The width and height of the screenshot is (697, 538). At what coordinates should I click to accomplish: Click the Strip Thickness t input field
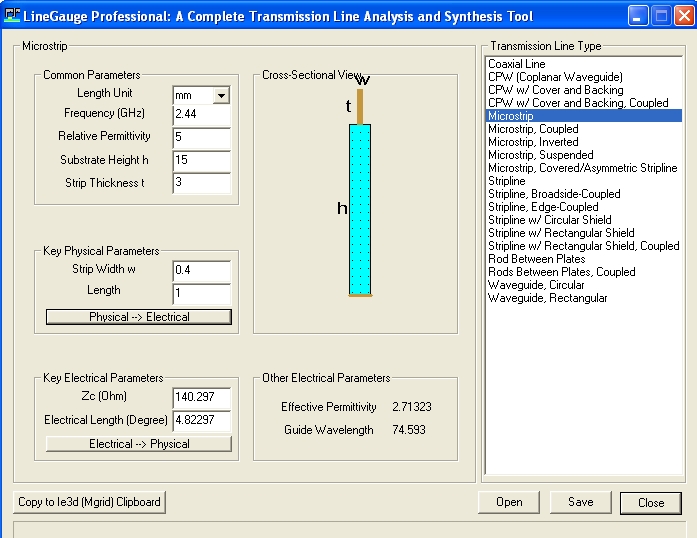(x=201, y=183)
